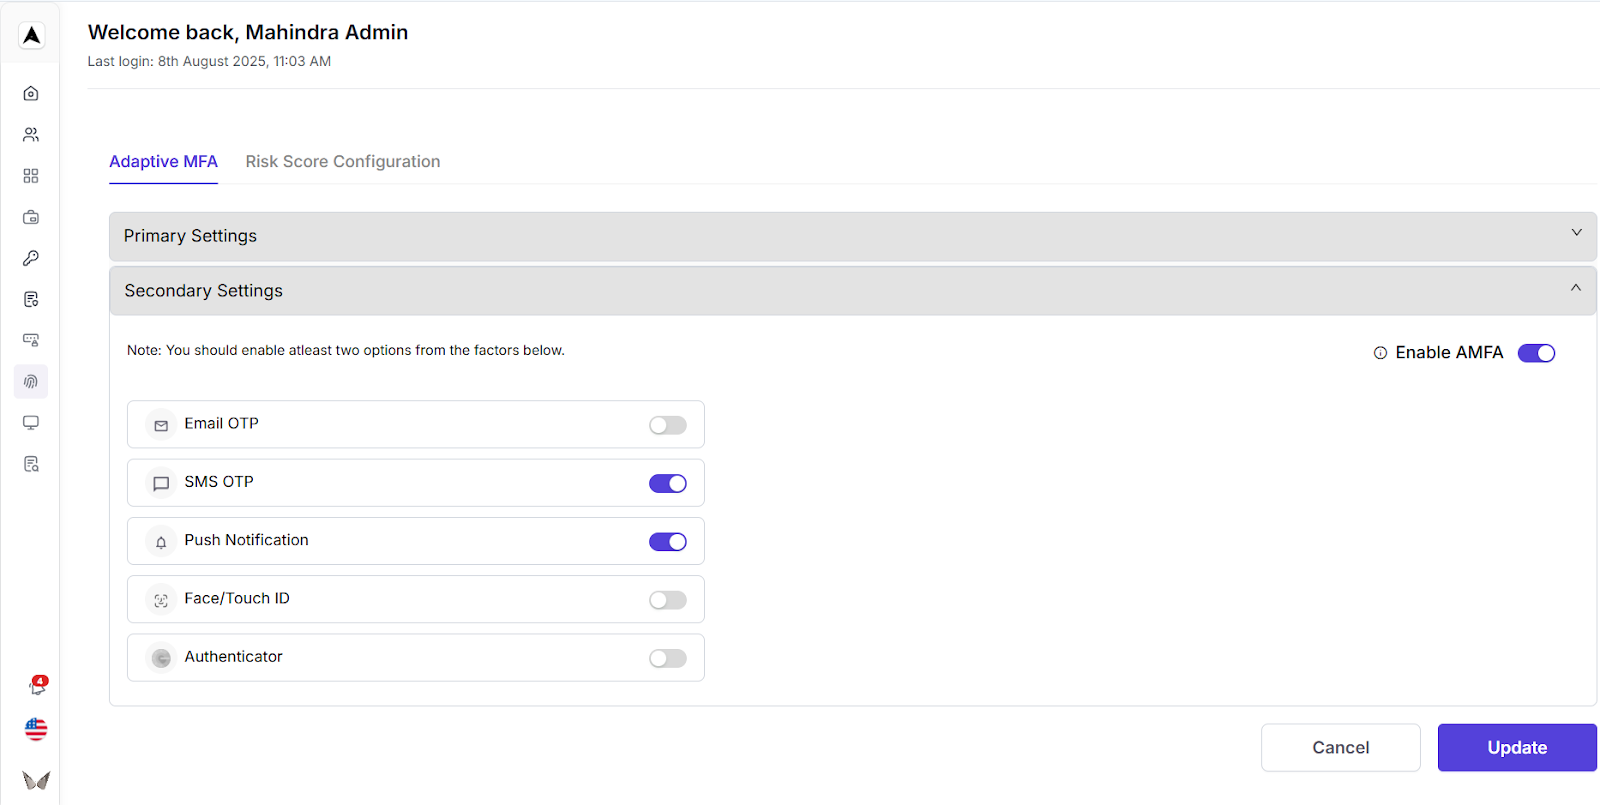Expand Primary Settings chevron
This screenshot has width=1600, height=805.
pyautogui.click(x=1576, y=233)
